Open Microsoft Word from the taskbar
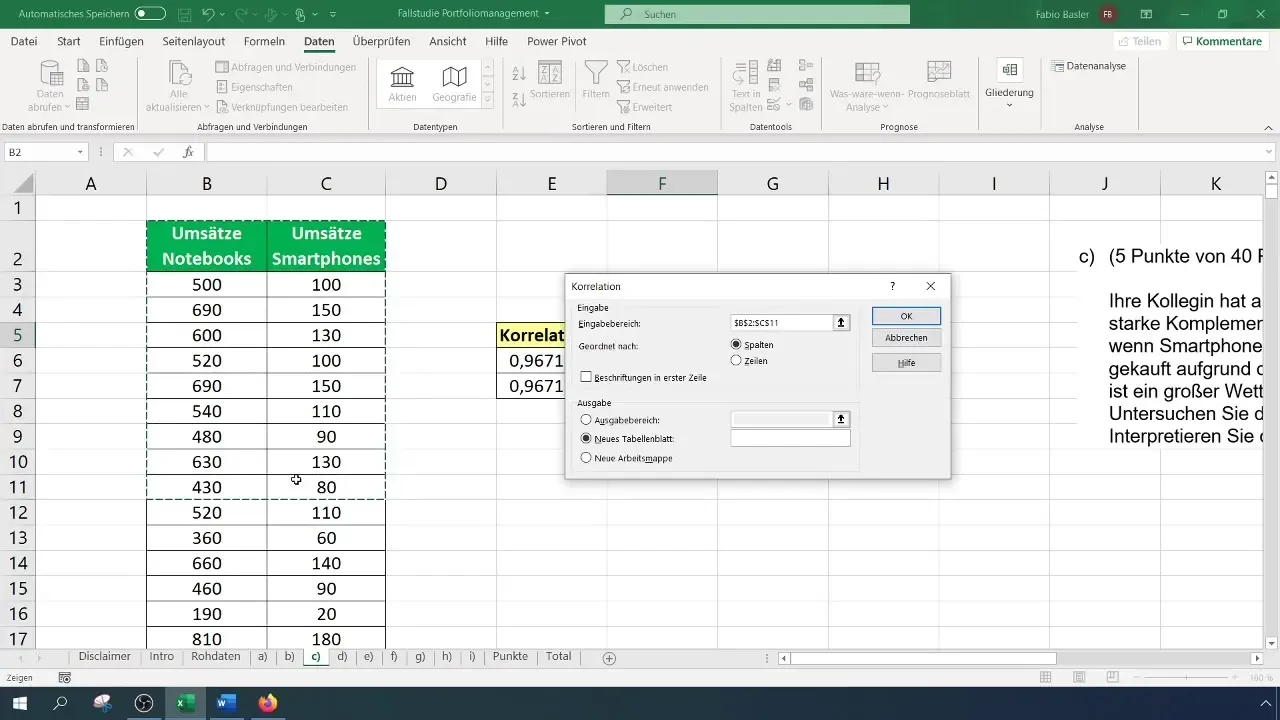 [224, 703]
